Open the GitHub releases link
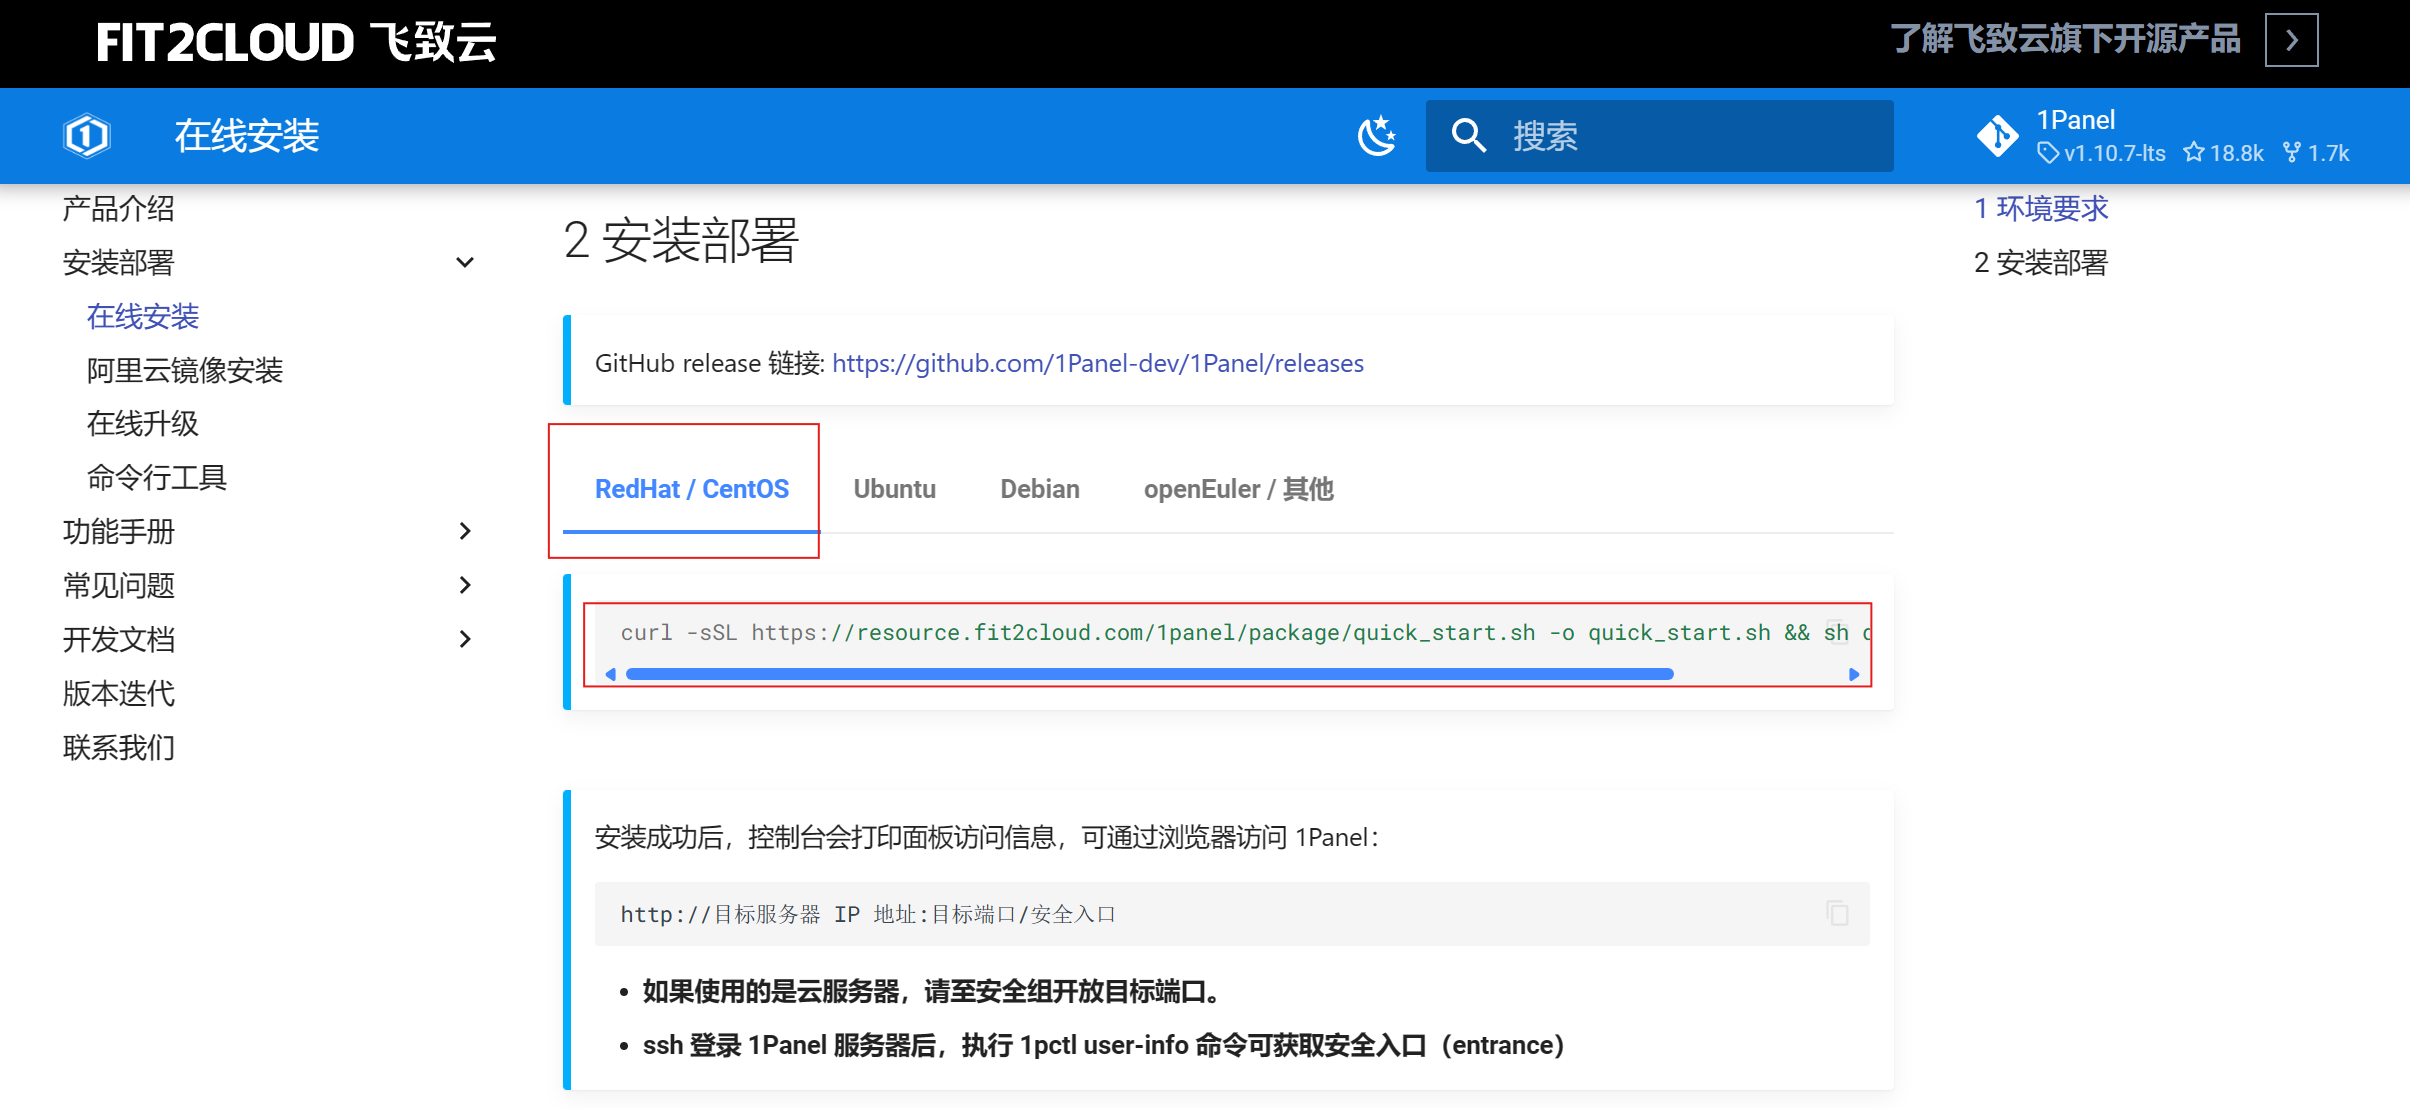The image size is (2410, 1108). point(1097,363)
